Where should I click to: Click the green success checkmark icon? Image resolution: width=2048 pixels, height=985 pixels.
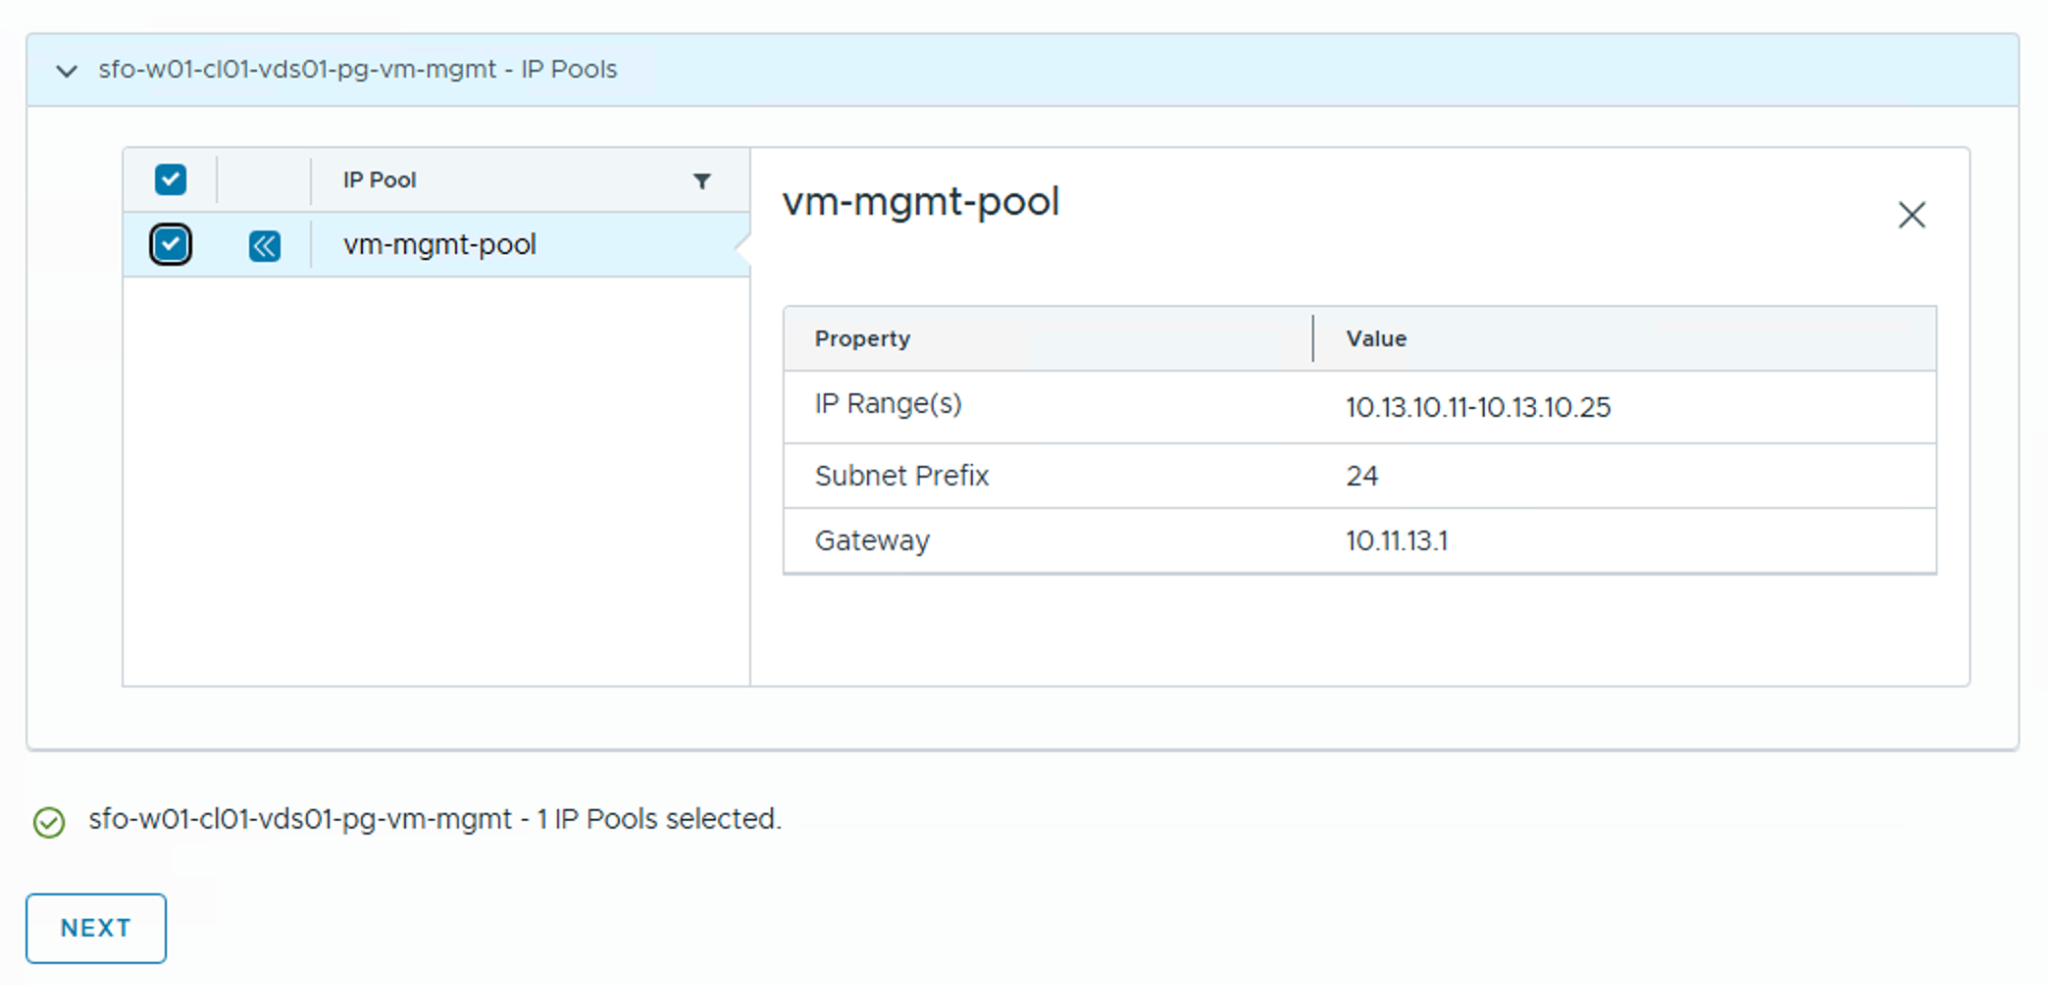49,822
